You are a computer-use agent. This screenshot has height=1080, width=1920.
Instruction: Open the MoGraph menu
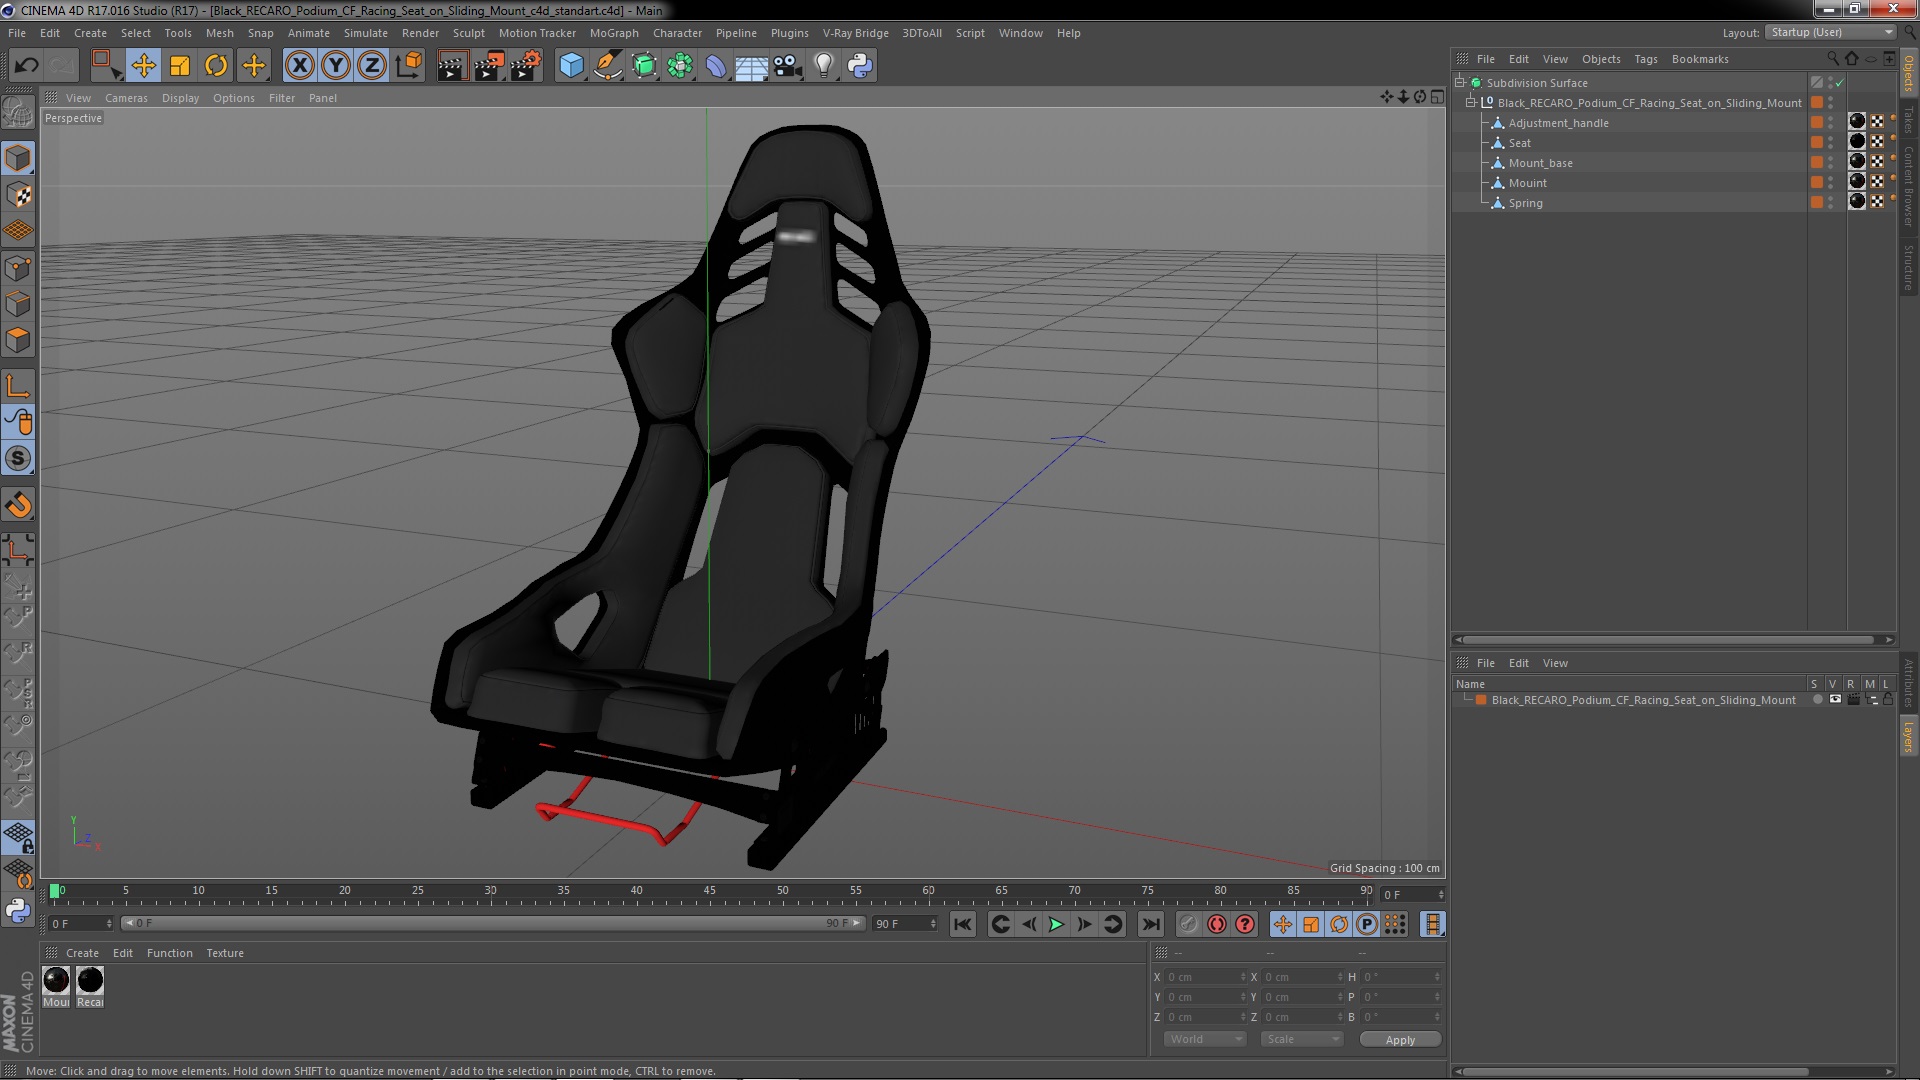point(614,33)
